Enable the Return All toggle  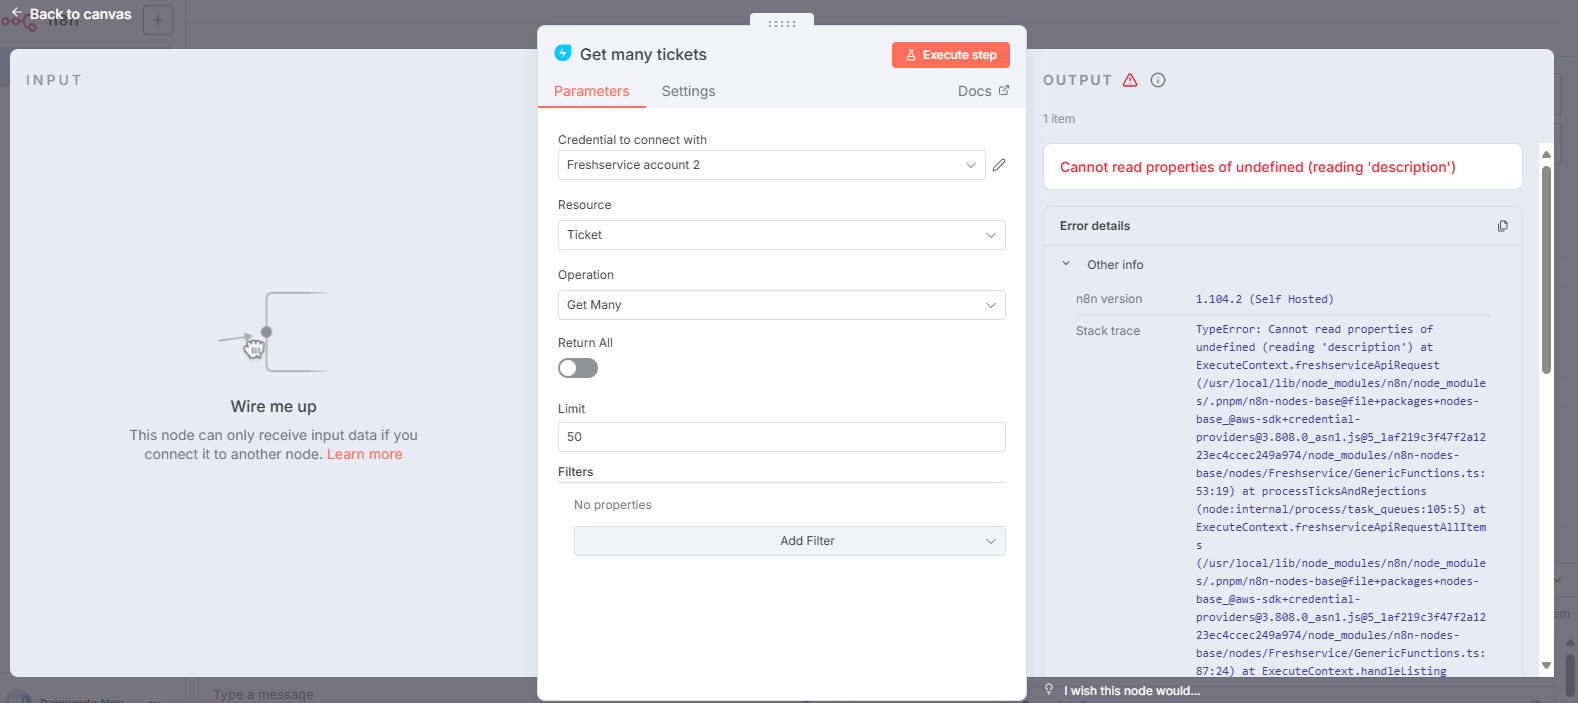(x=578, y=368)
